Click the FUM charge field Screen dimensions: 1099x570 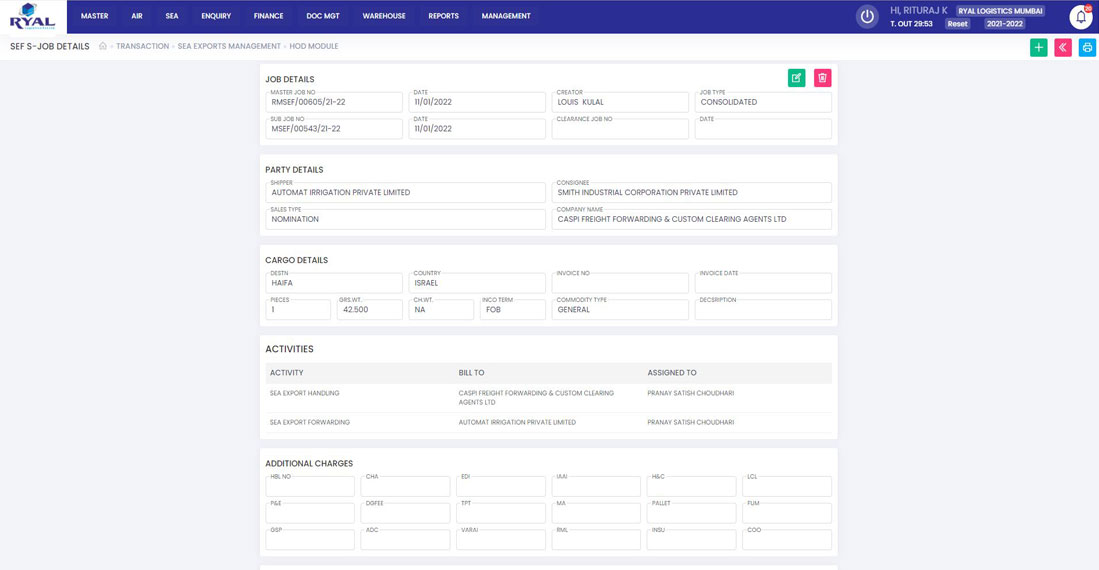pyautogui.click(x=787, y=513)
